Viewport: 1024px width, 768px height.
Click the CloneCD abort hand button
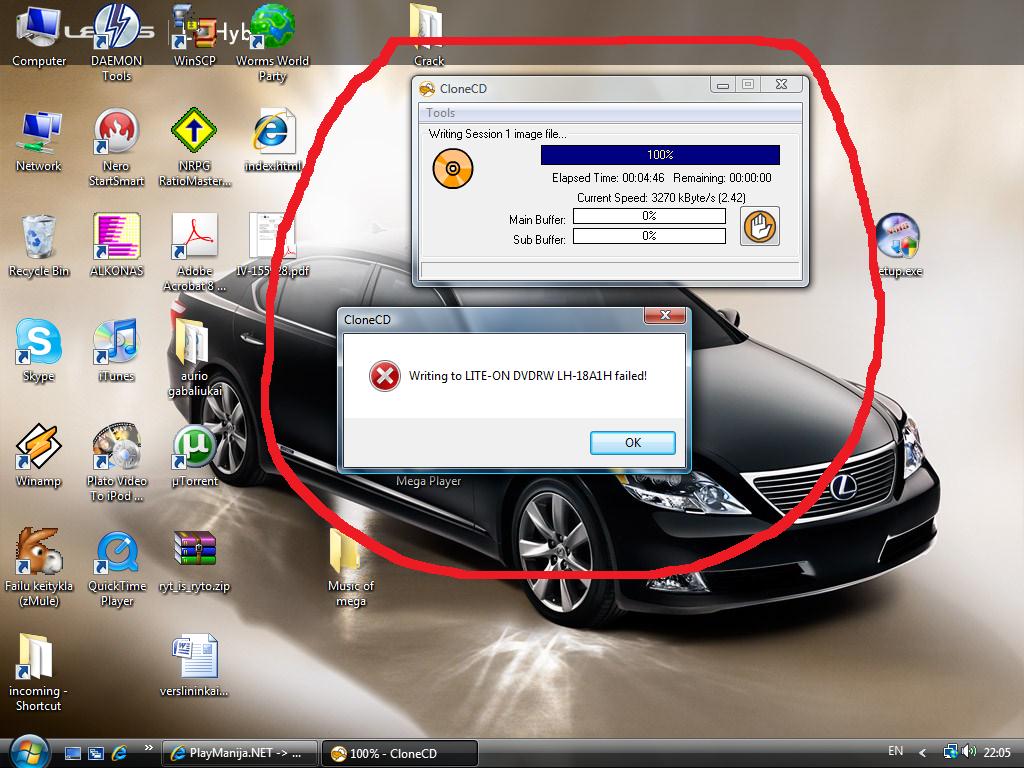760,226
